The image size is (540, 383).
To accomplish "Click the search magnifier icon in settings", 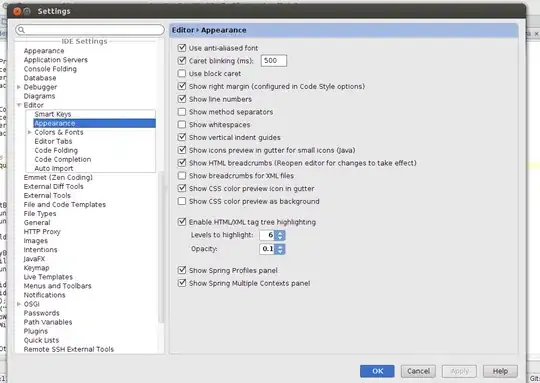I will coord(21,30).
